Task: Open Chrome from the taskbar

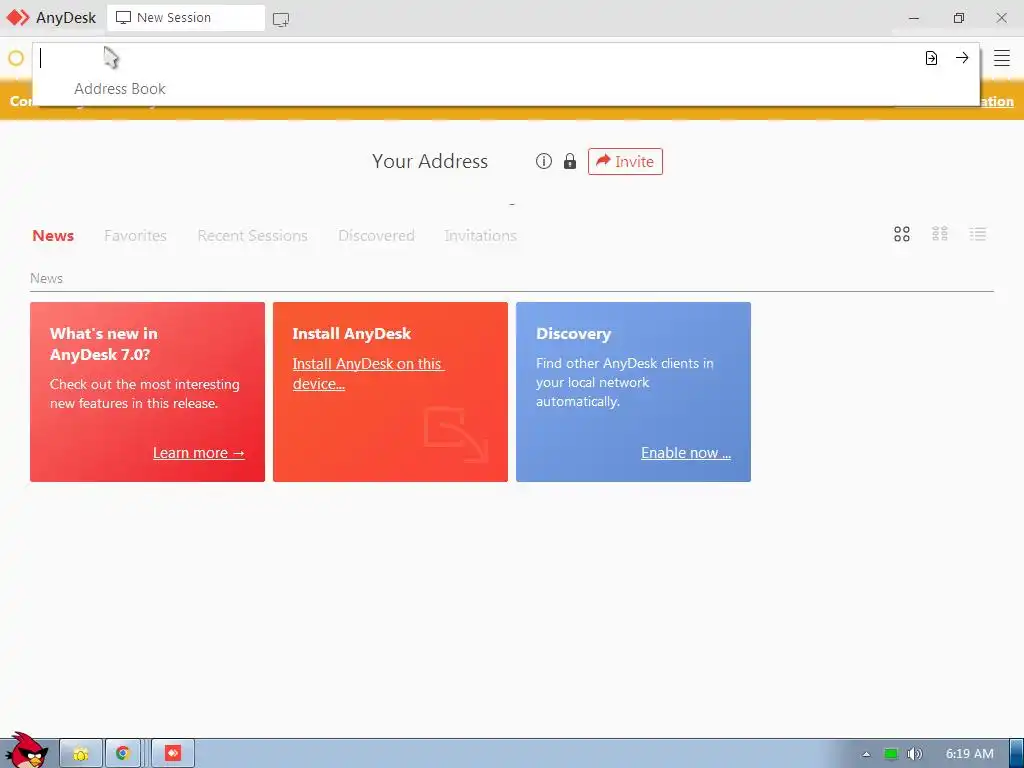Action: [123, 754]
